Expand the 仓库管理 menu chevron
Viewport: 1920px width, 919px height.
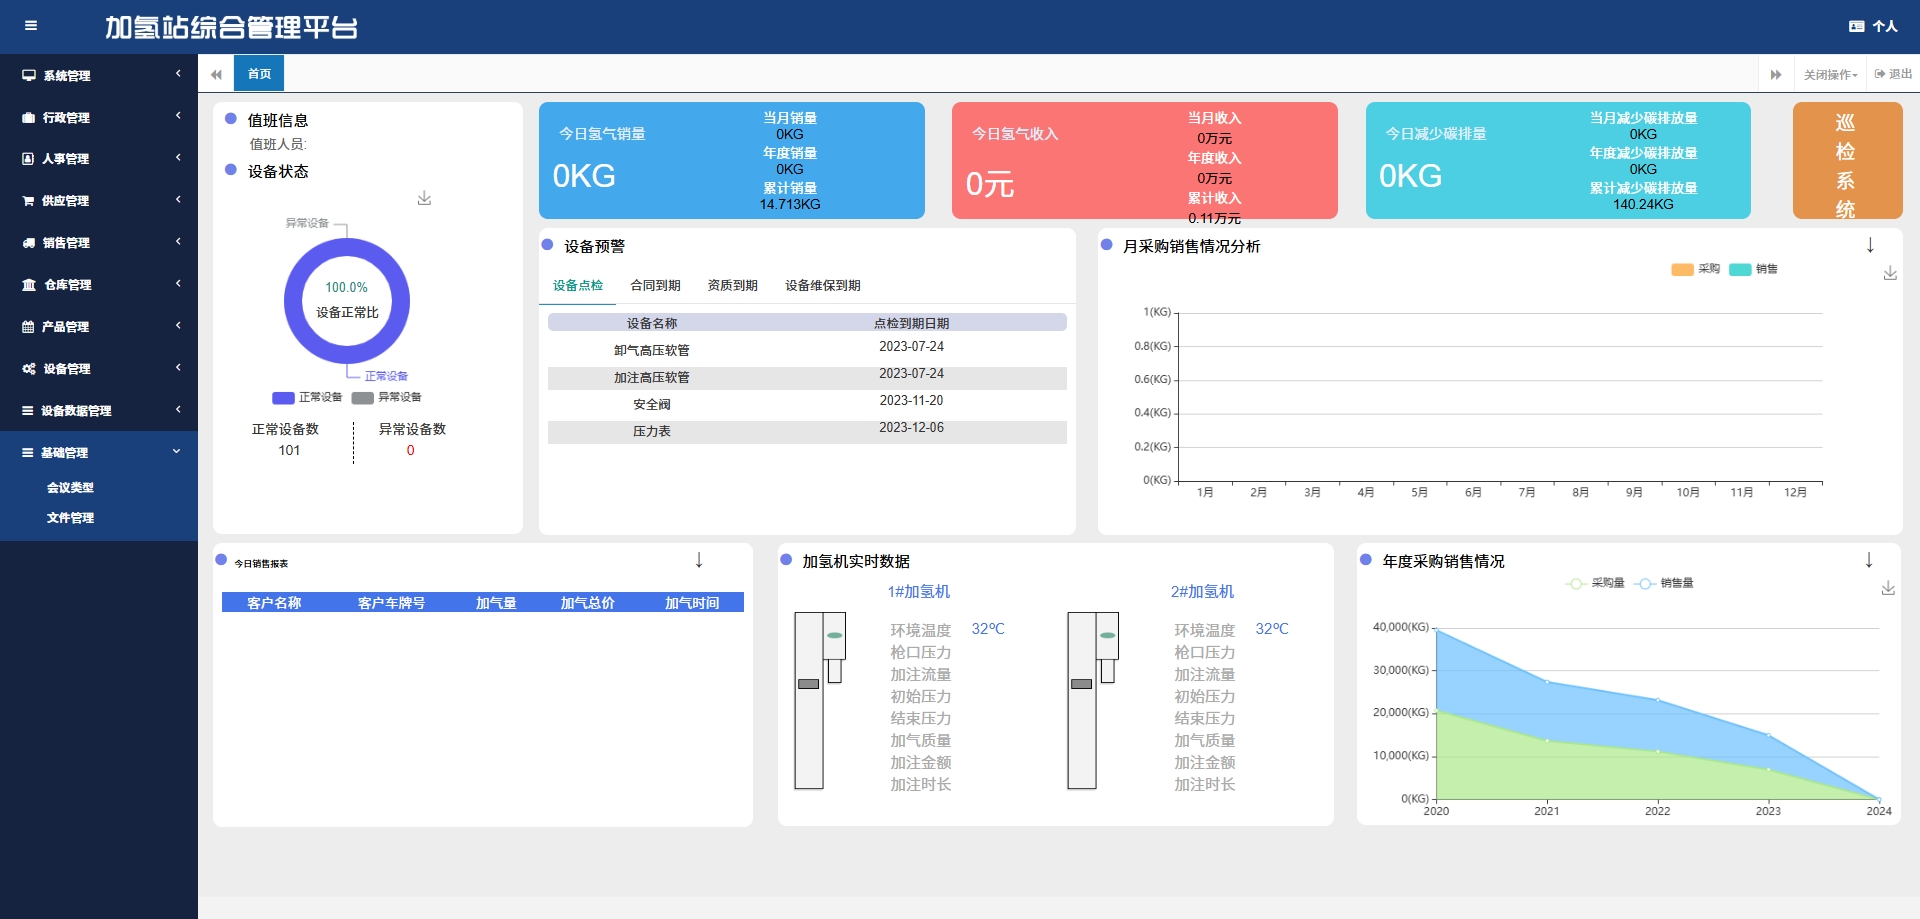tap(178, 284)
